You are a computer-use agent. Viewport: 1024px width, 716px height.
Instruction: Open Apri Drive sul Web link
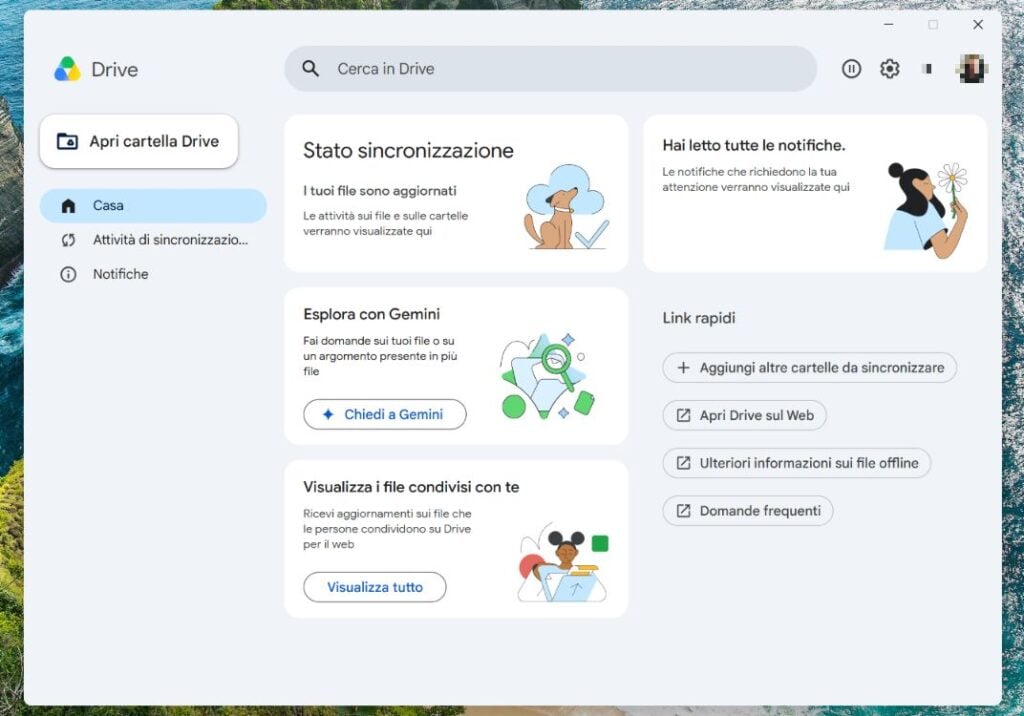(744, 415)
